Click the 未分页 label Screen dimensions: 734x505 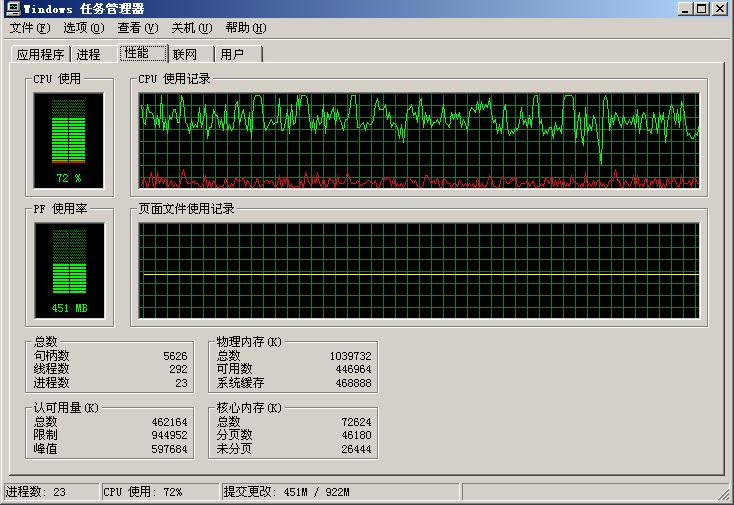pos(234,448)
